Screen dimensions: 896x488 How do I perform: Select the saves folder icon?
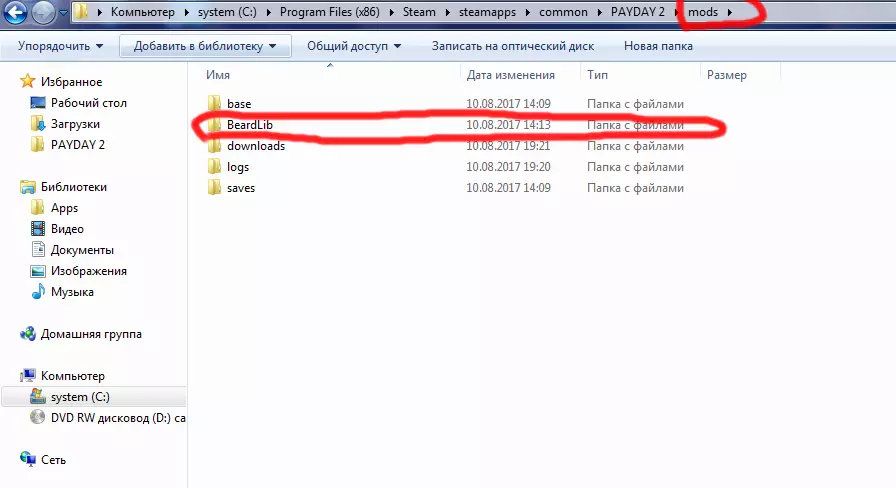point(214,188)
